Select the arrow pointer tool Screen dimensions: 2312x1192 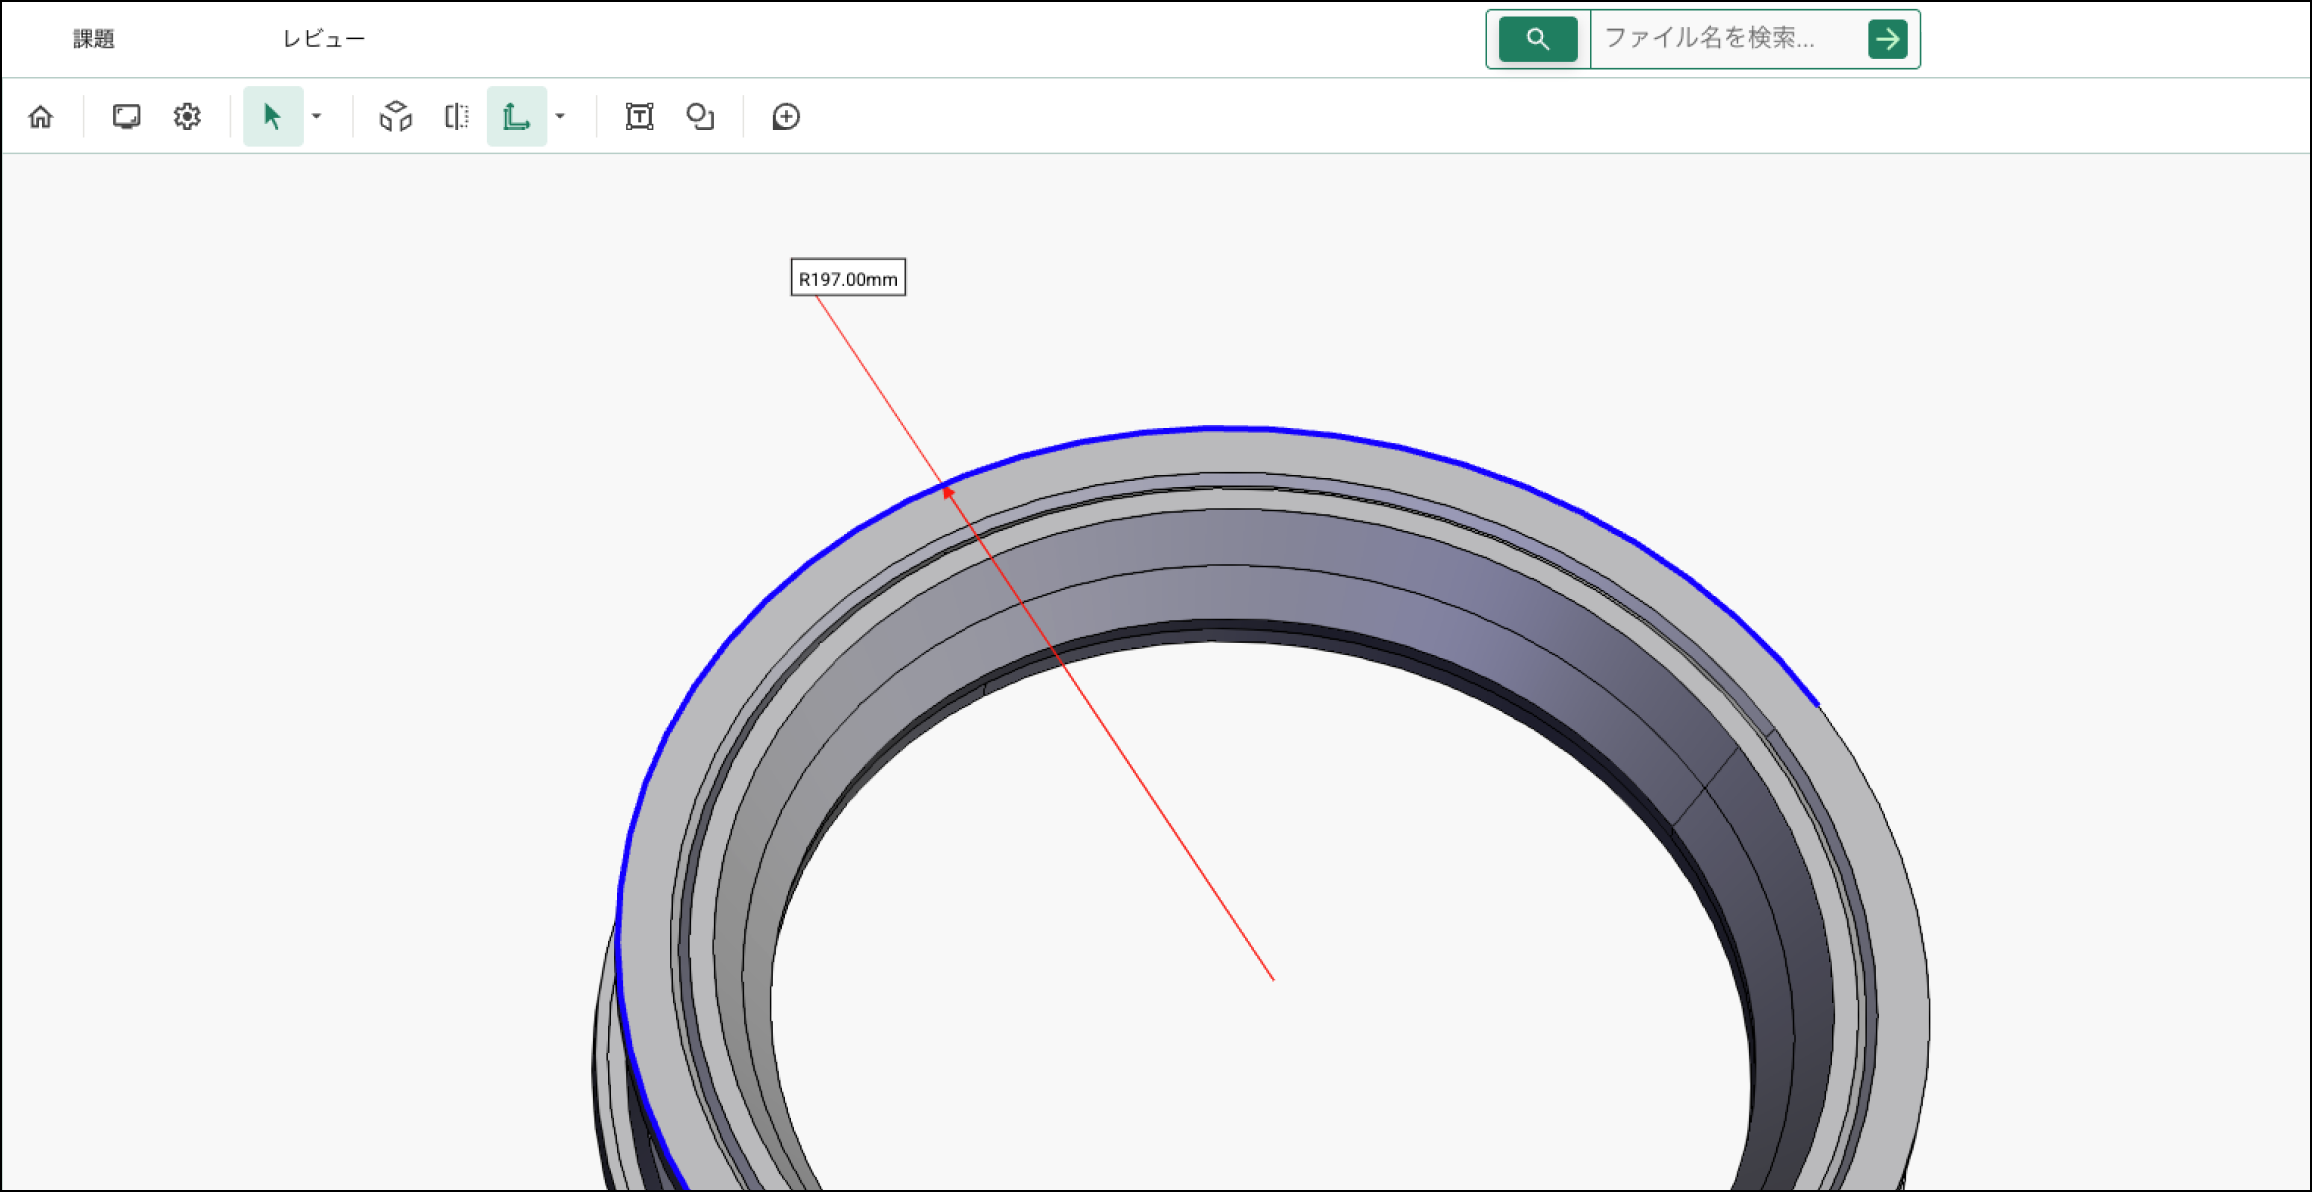pos(272,117)
